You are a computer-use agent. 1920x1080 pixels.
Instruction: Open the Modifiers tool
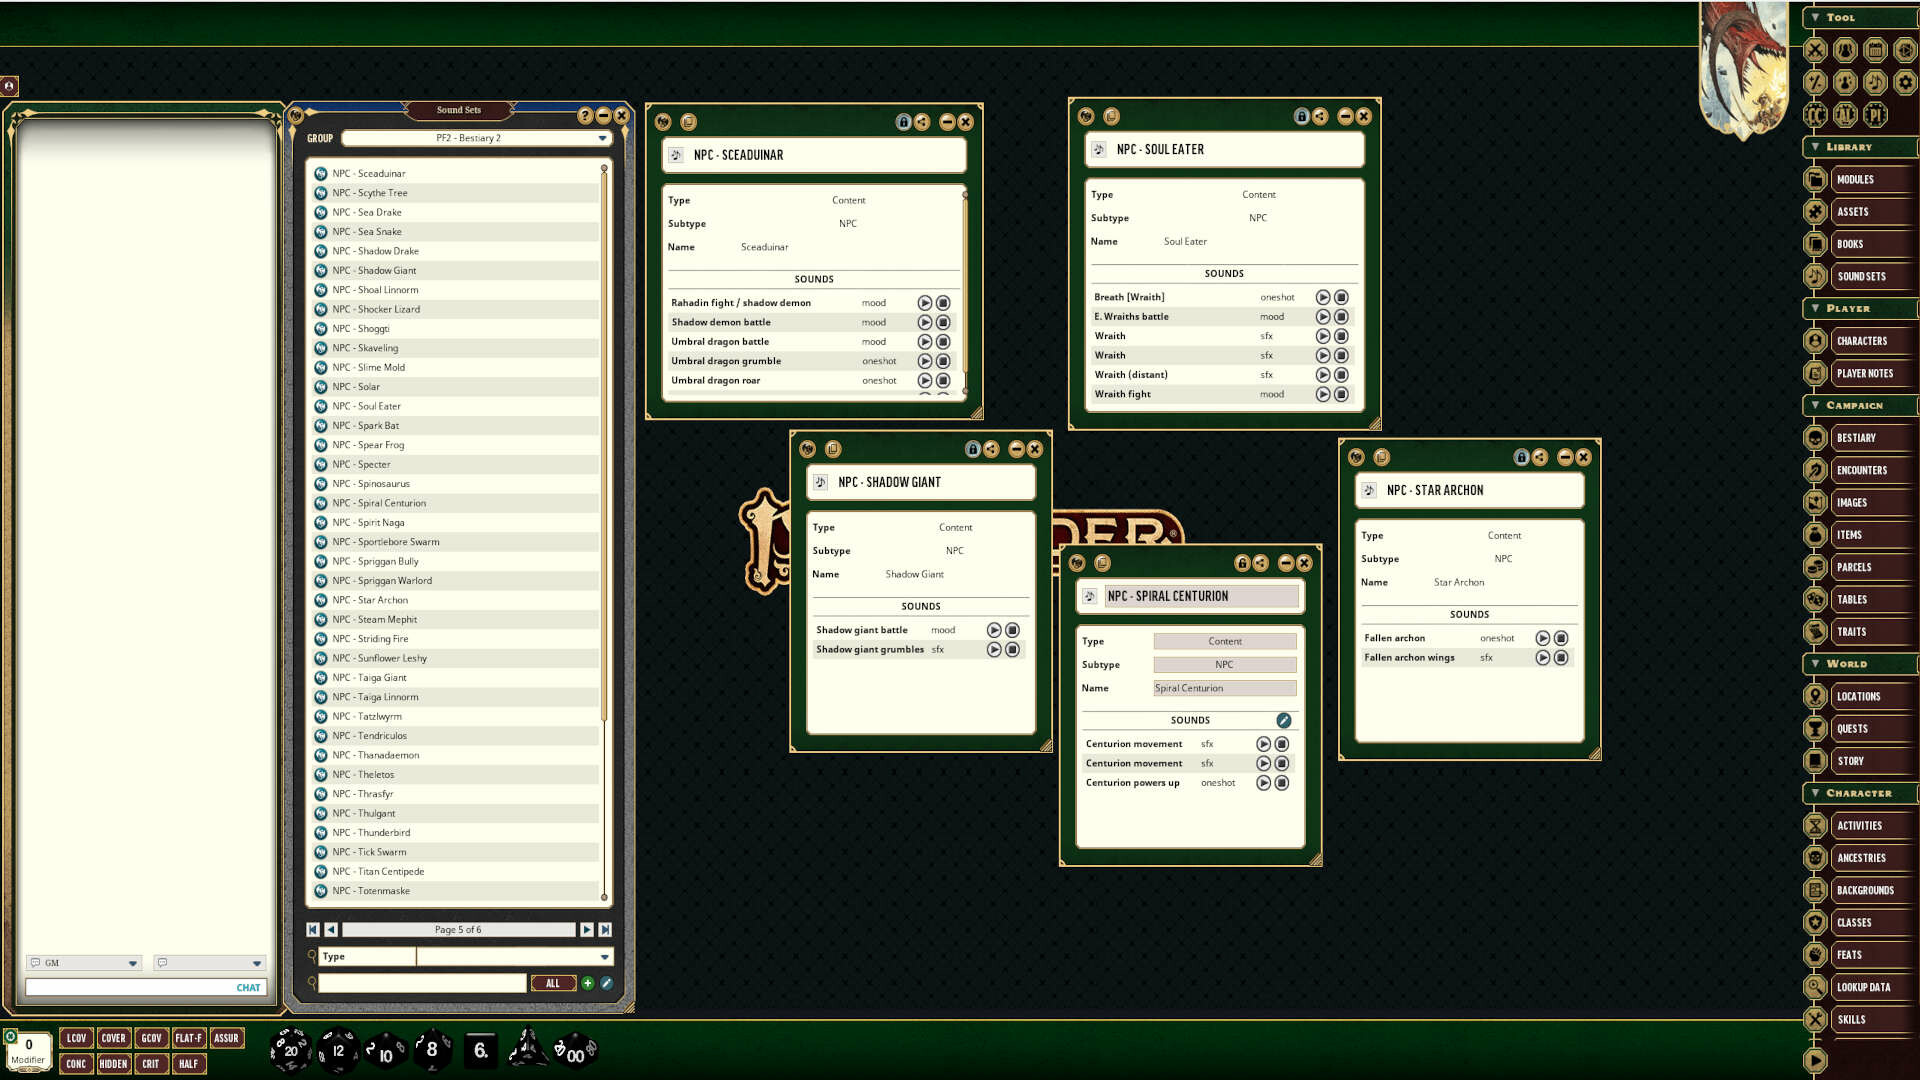(x=1815, y=82)
